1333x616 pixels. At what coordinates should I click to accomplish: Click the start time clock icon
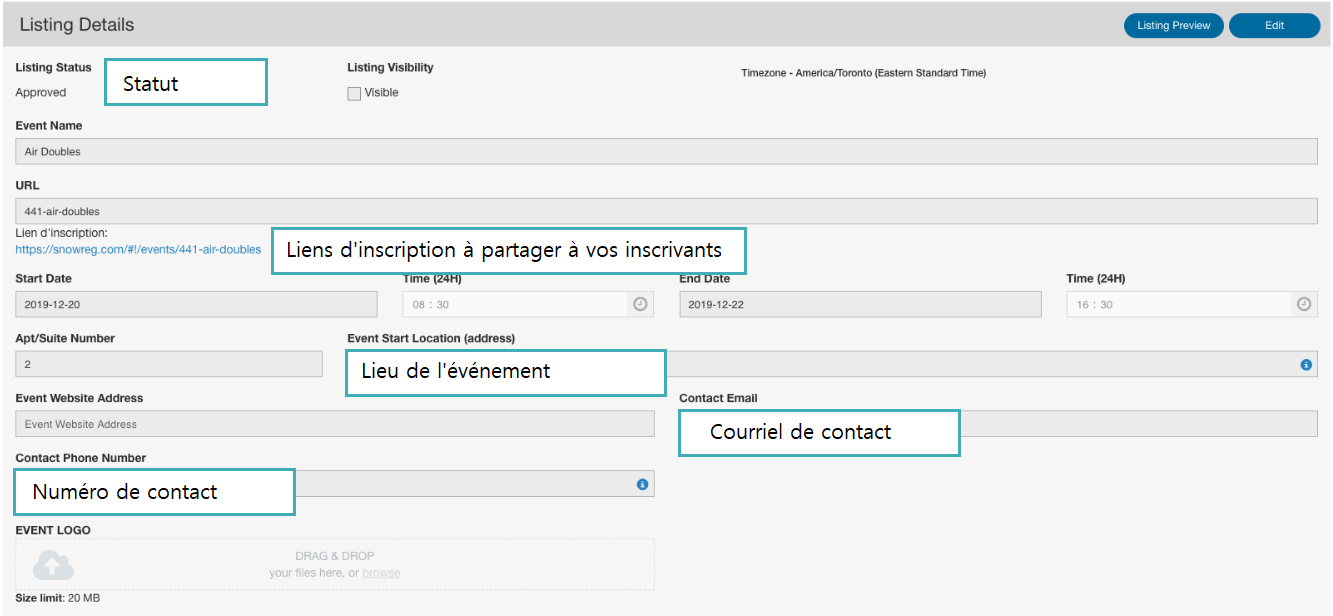tap(641, 304)
